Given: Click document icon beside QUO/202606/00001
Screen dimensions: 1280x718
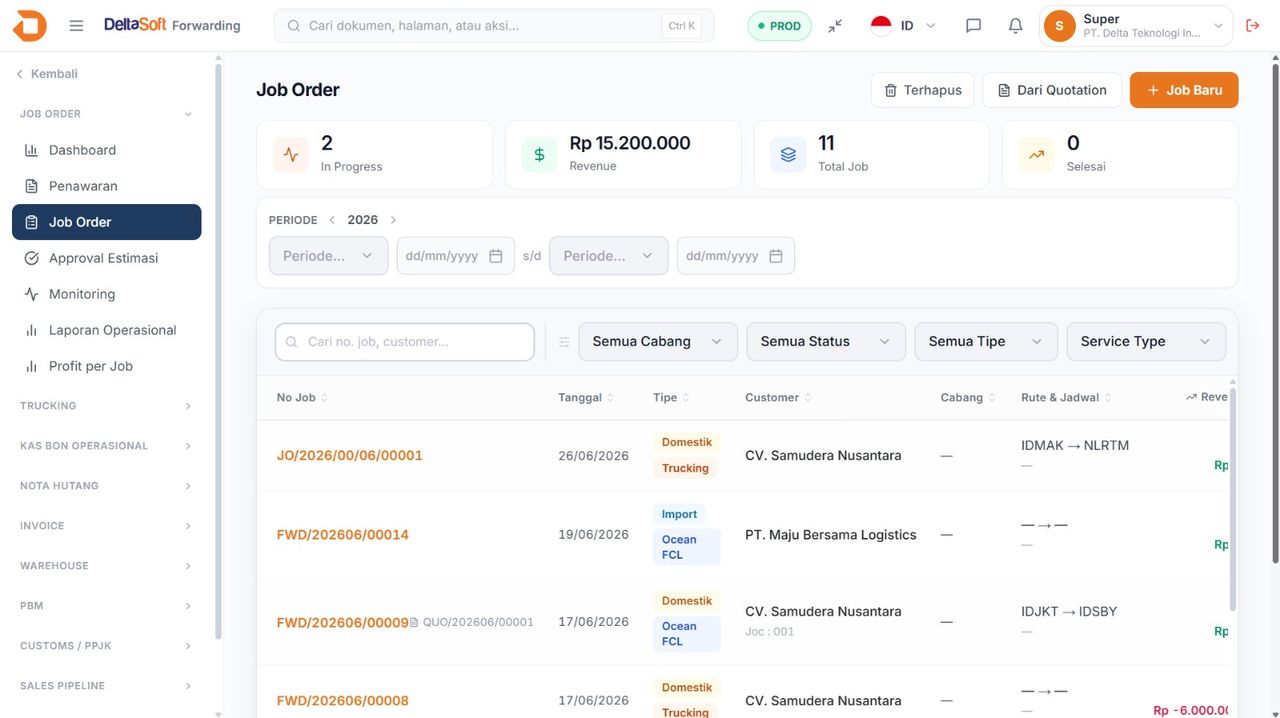Looking at the screenshot, I should coord(414,622).
